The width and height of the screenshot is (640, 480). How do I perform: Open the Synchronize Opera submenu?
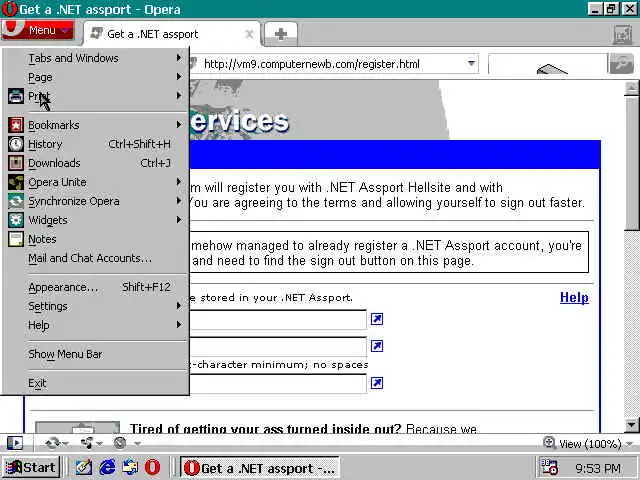[96, 201]
